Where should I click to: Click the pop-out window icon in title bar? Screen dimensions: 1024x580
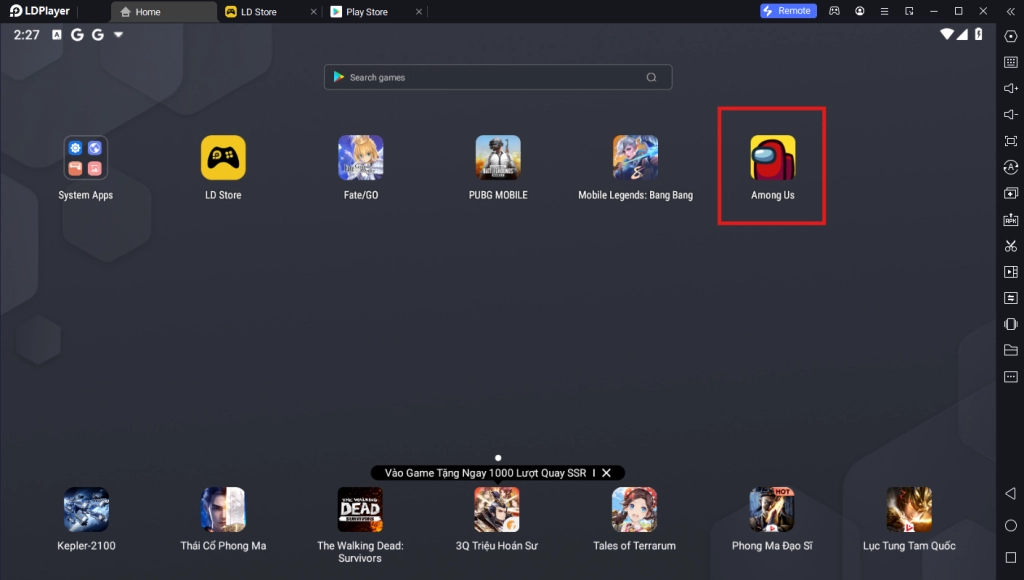point(909,11)
